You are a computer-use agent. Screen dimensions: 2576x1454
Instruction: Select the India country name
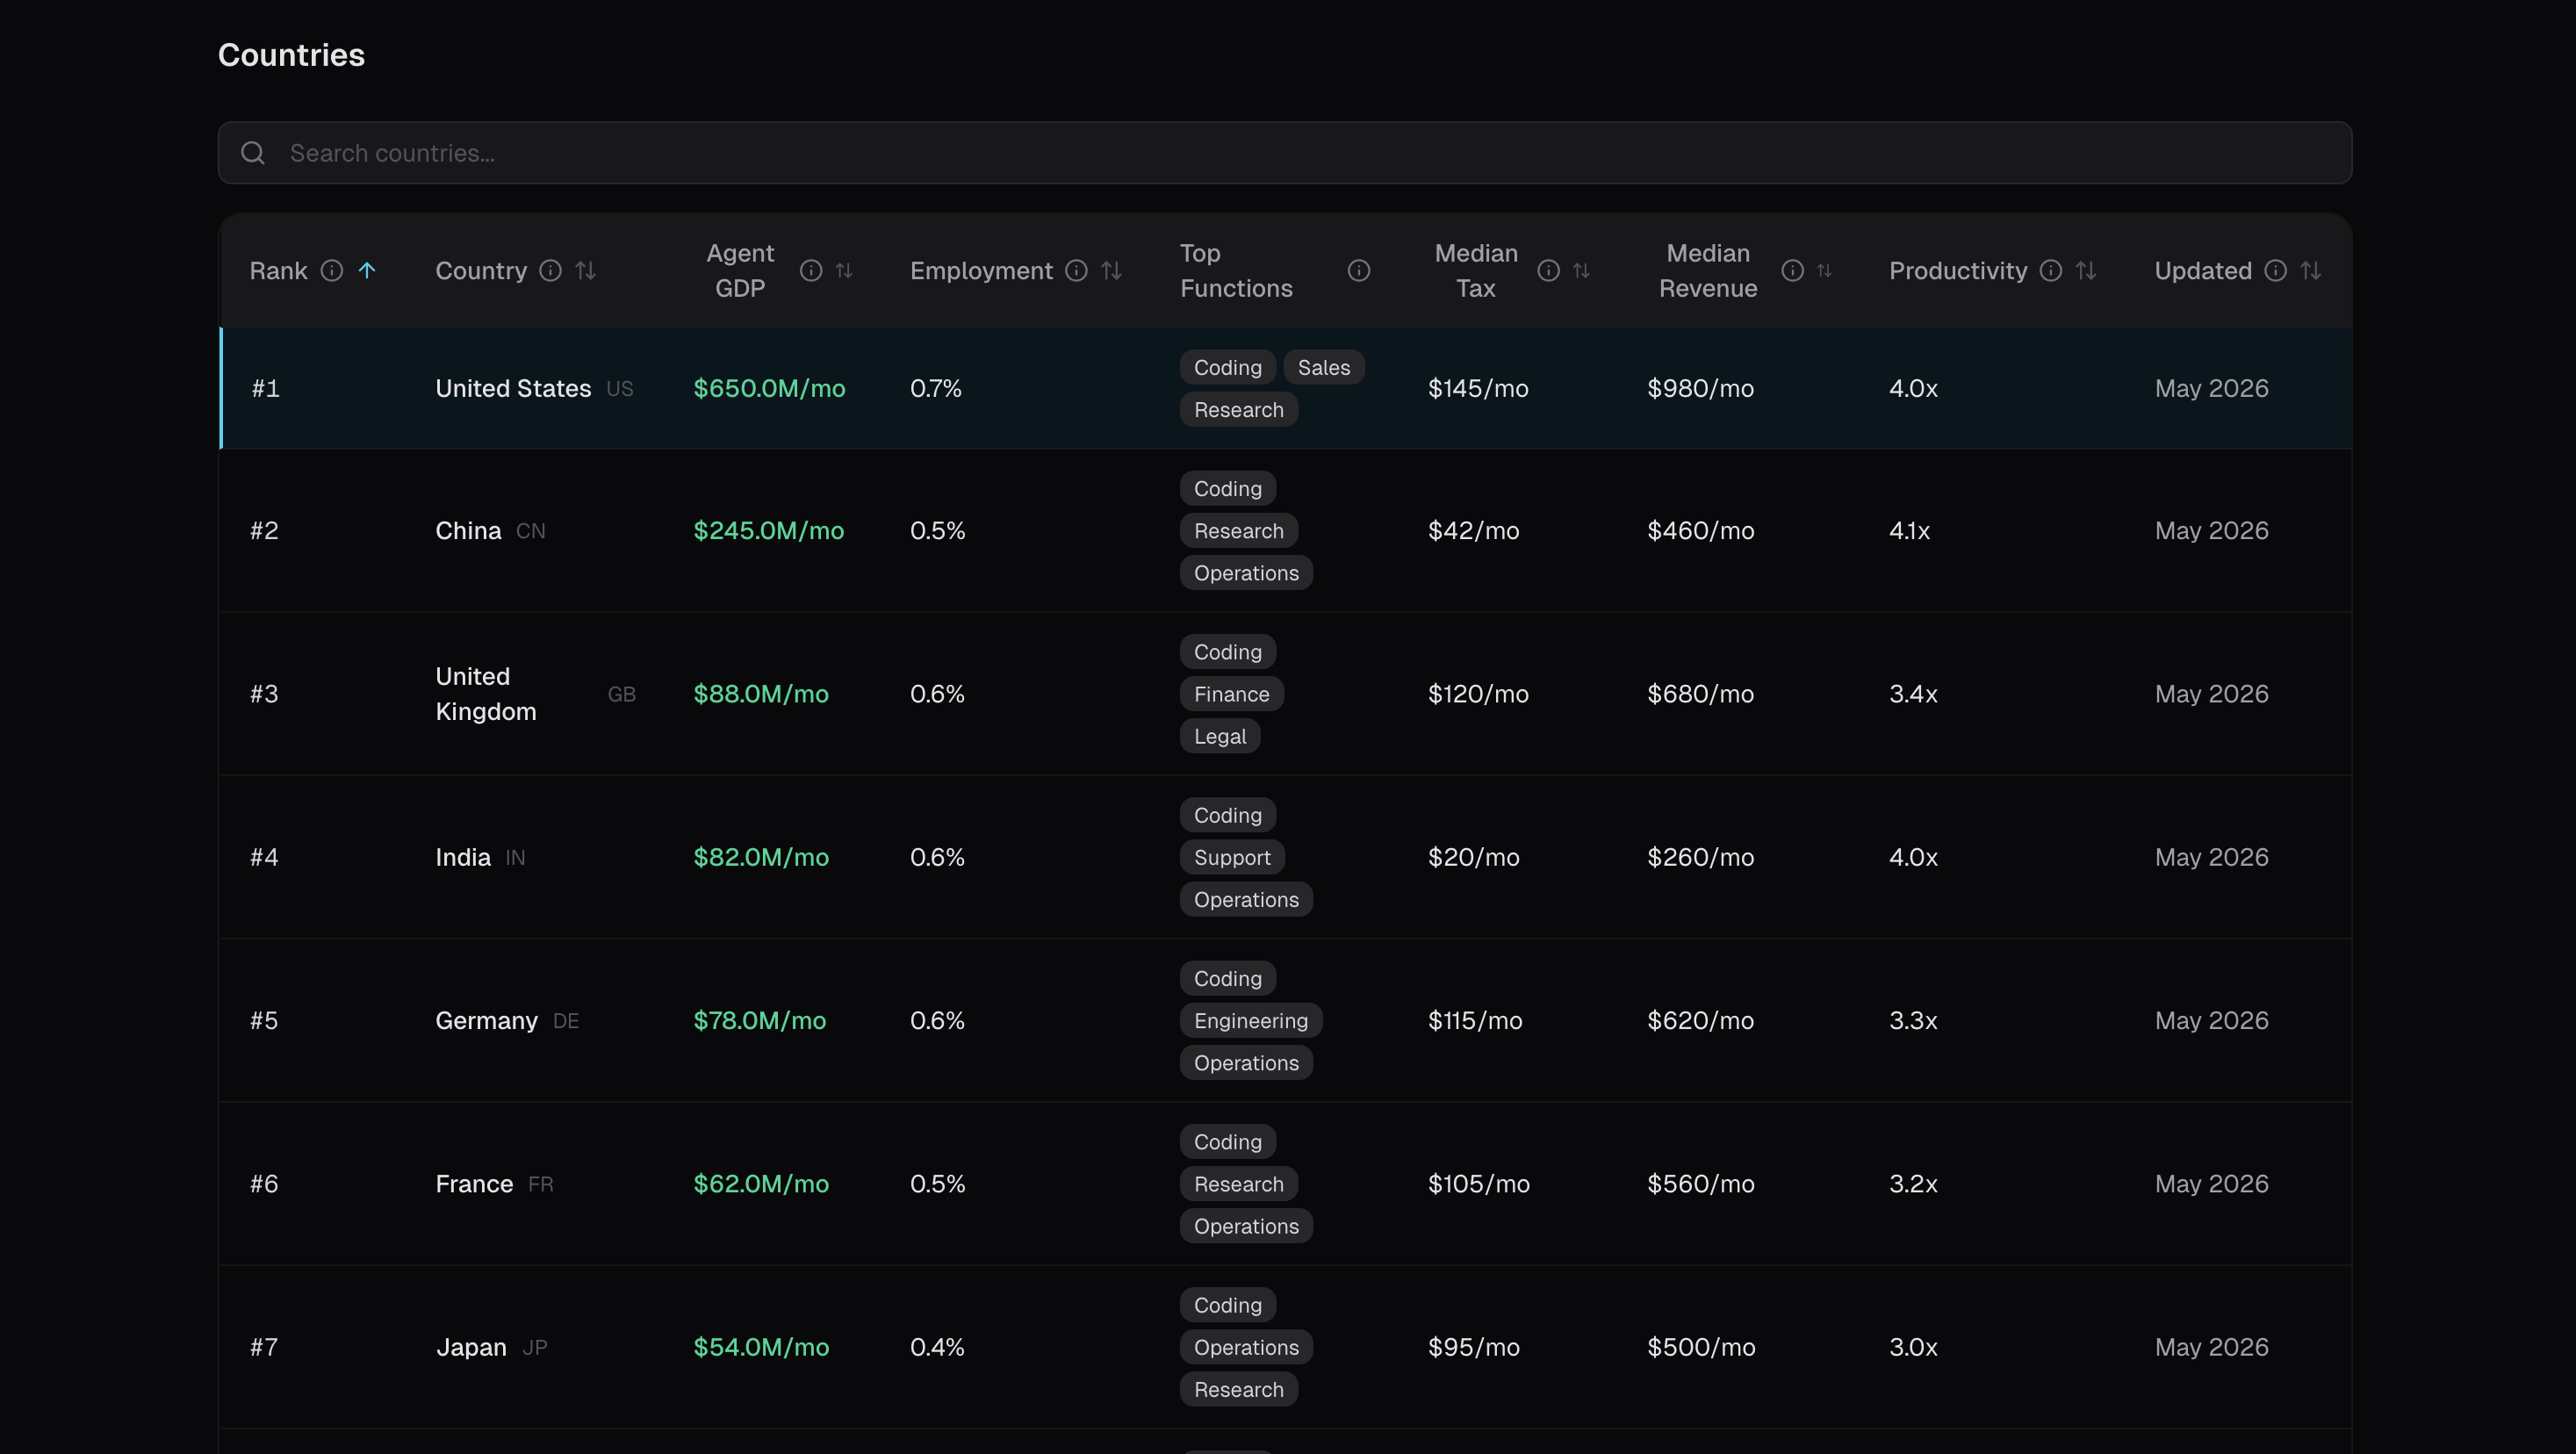point(463,857)
